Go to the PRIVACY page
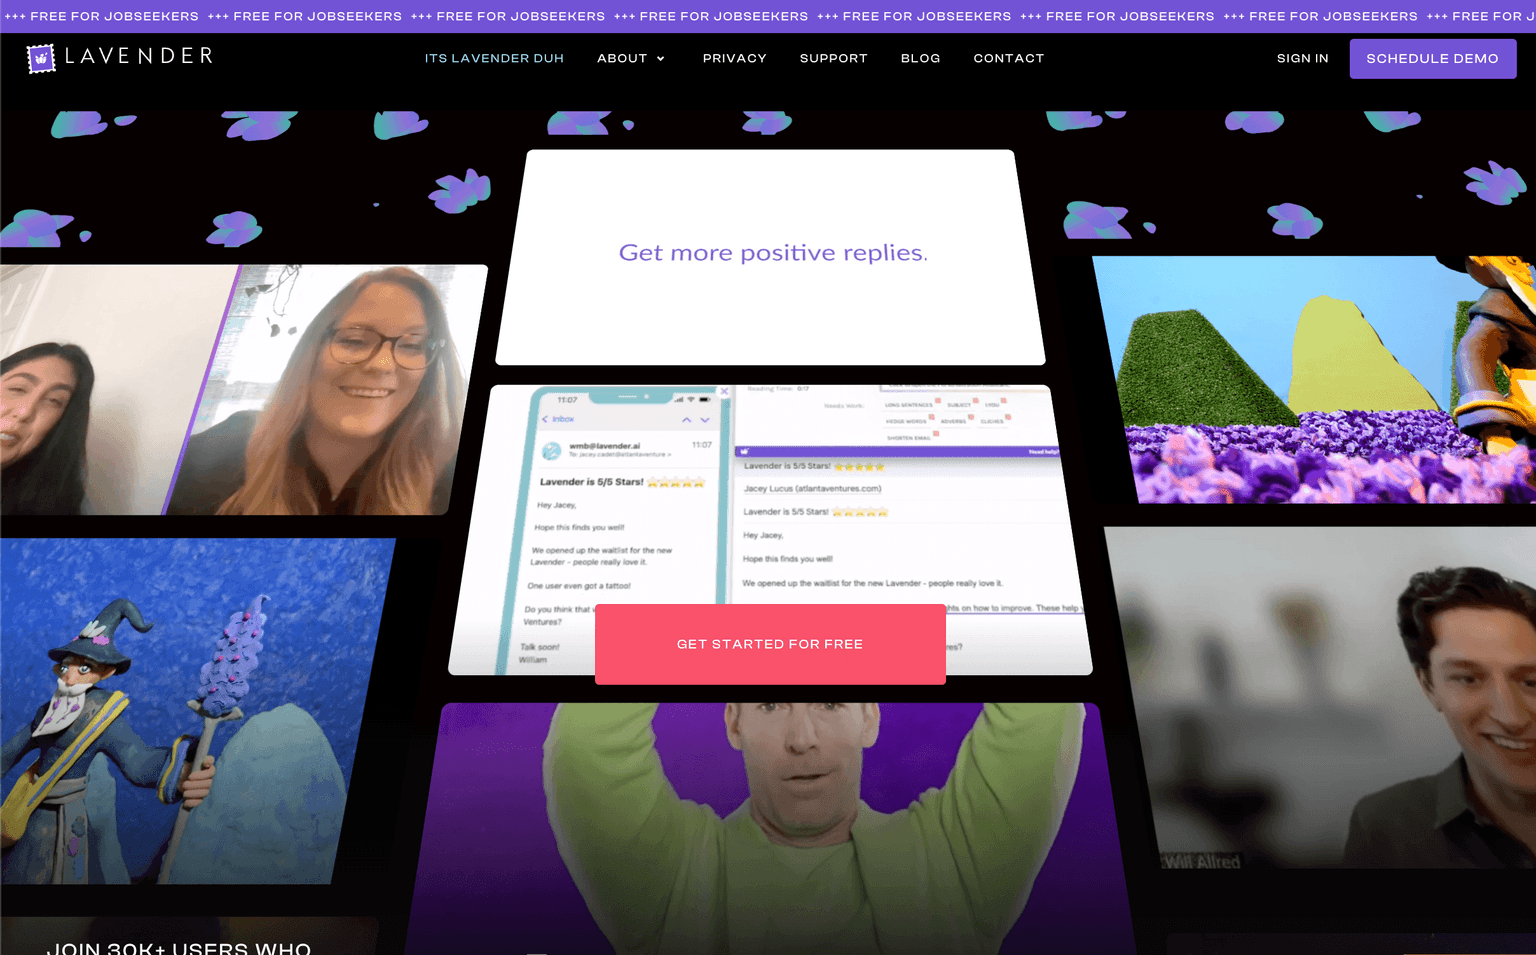The width and height of the screenshot is (1536, 955). (x=735, y=59)
